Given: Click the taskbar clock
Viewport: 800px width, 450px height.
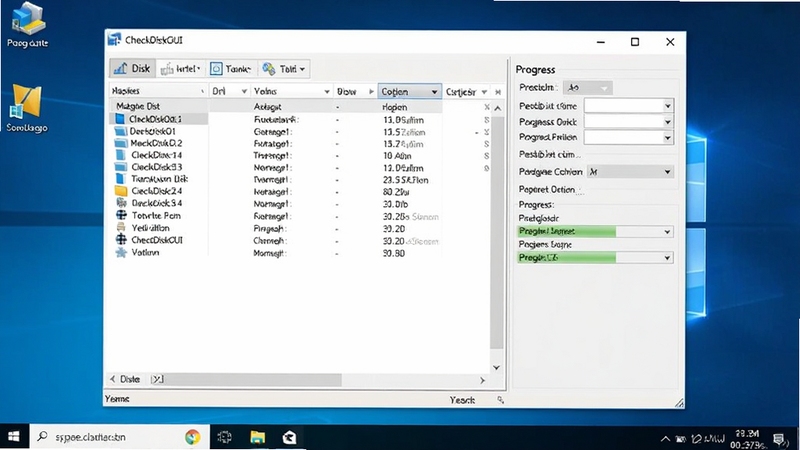Looking at the screenshot, I should tap(748, 439).
